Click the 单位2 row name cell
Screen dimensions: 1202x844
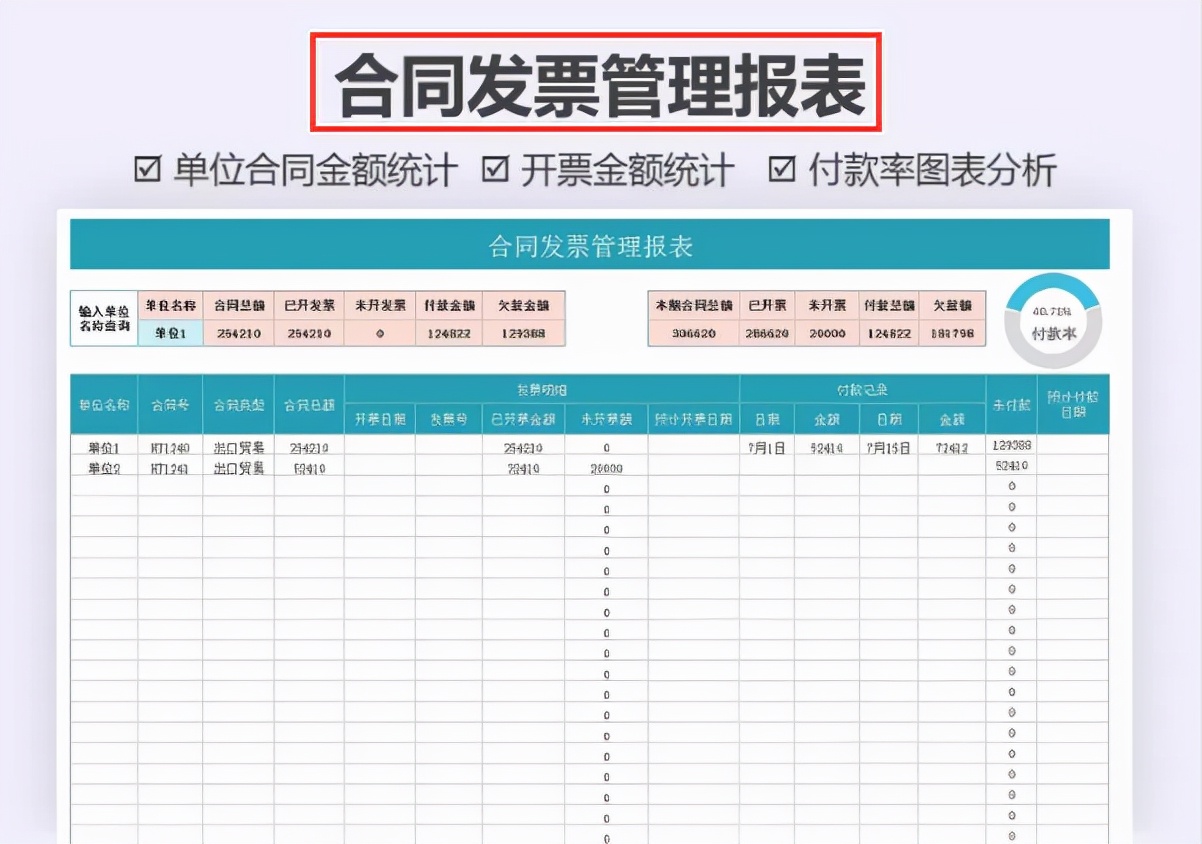pyautogui.click(x=105, y=464)
